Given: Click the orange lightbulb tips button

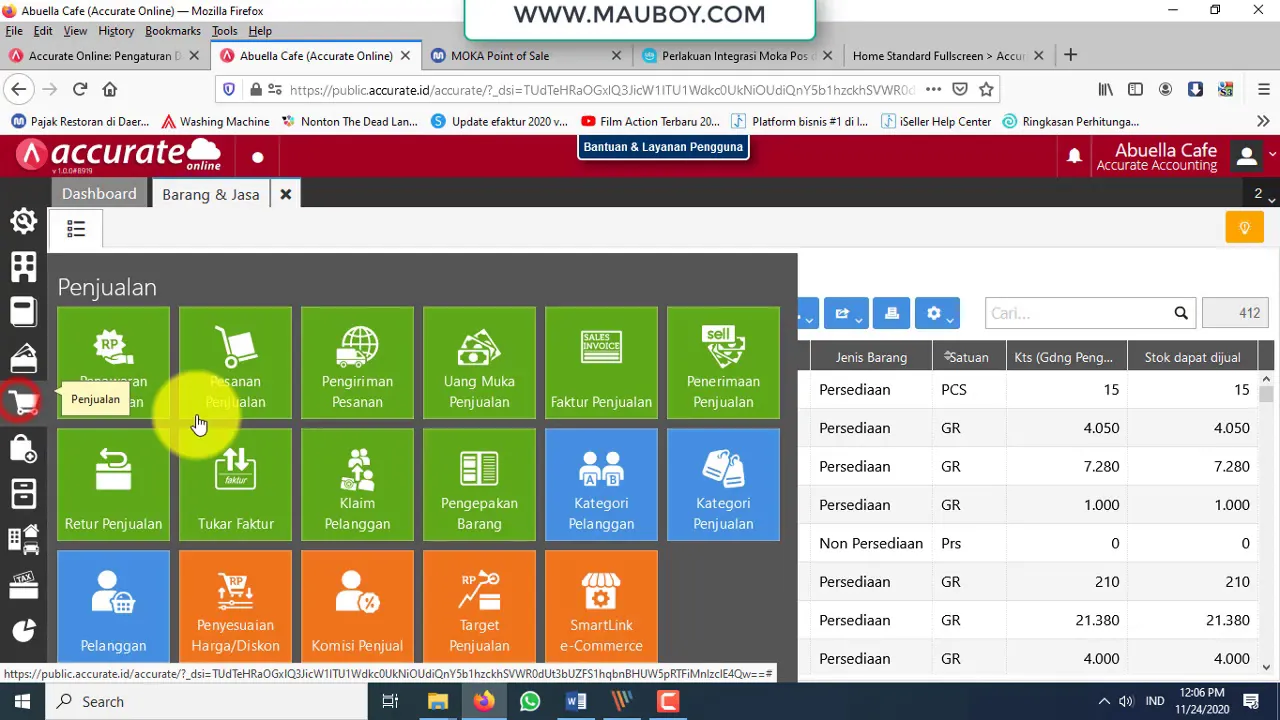Looking at the screenshot, I should tap(1245, 228).
